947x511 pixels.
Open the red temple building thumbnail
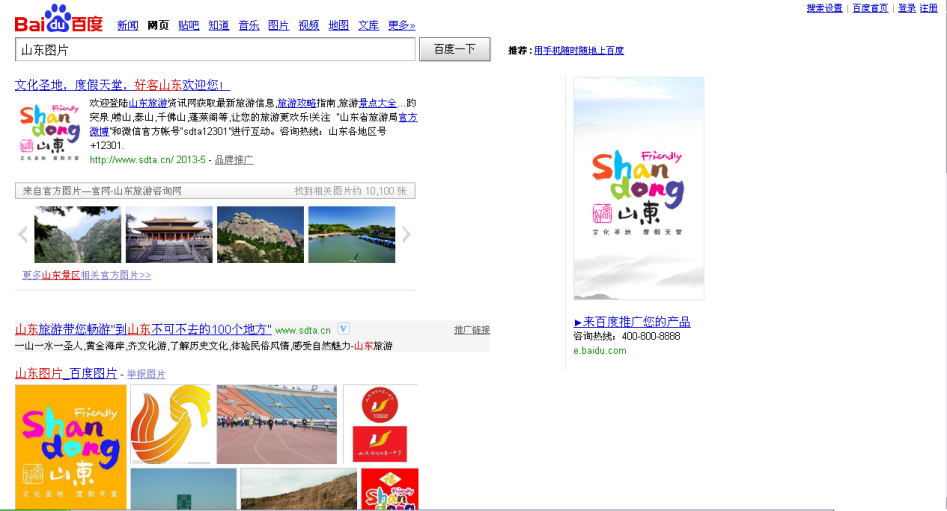pos(169,234)
